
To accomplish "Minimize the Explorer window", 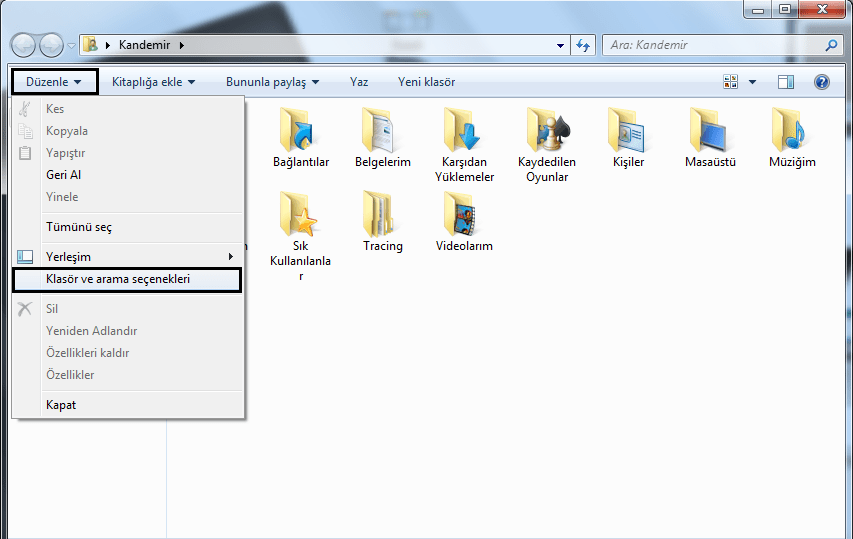I will pyautogui.click(x=758, y=9).
